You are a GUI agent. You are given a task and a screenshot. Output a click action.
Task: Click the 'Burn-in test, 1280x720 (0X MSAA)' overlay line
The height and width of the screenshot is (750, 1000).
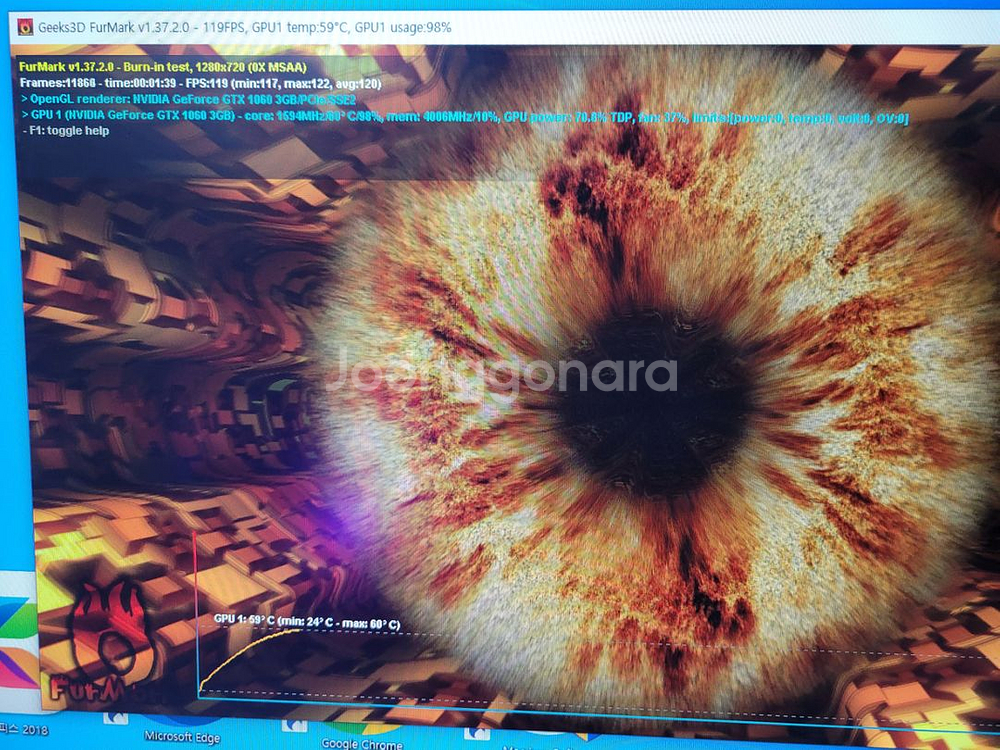click(163, 67)
